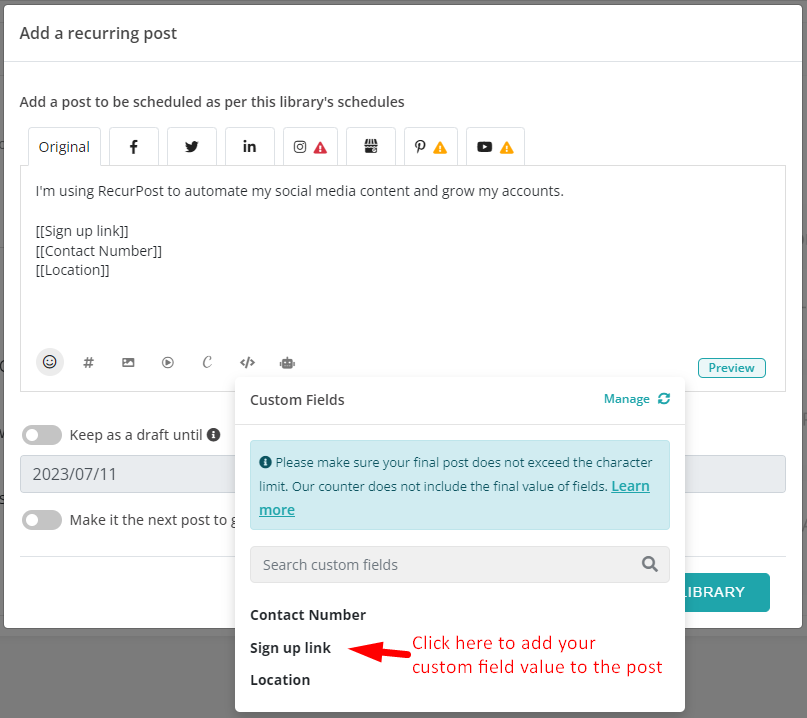The height and width of the screenshot is (718, 807).
Task: Choose Sign up link custom field
Action: [290, 648]
